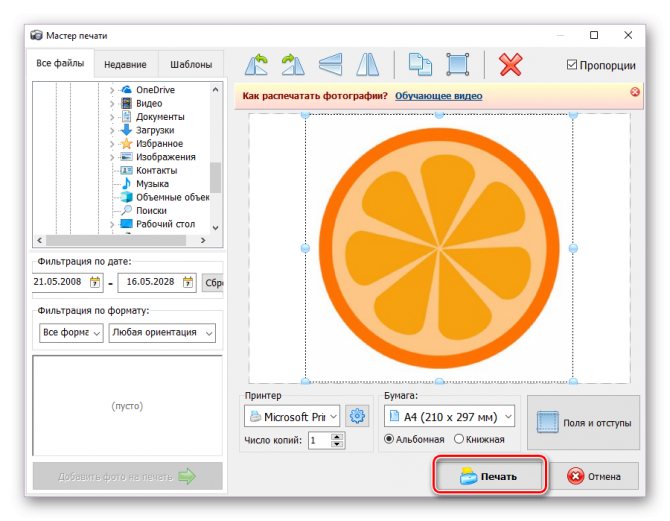Expand the Документы folder in the tree
Screen dimensions: 670x521
coord(112,117)
